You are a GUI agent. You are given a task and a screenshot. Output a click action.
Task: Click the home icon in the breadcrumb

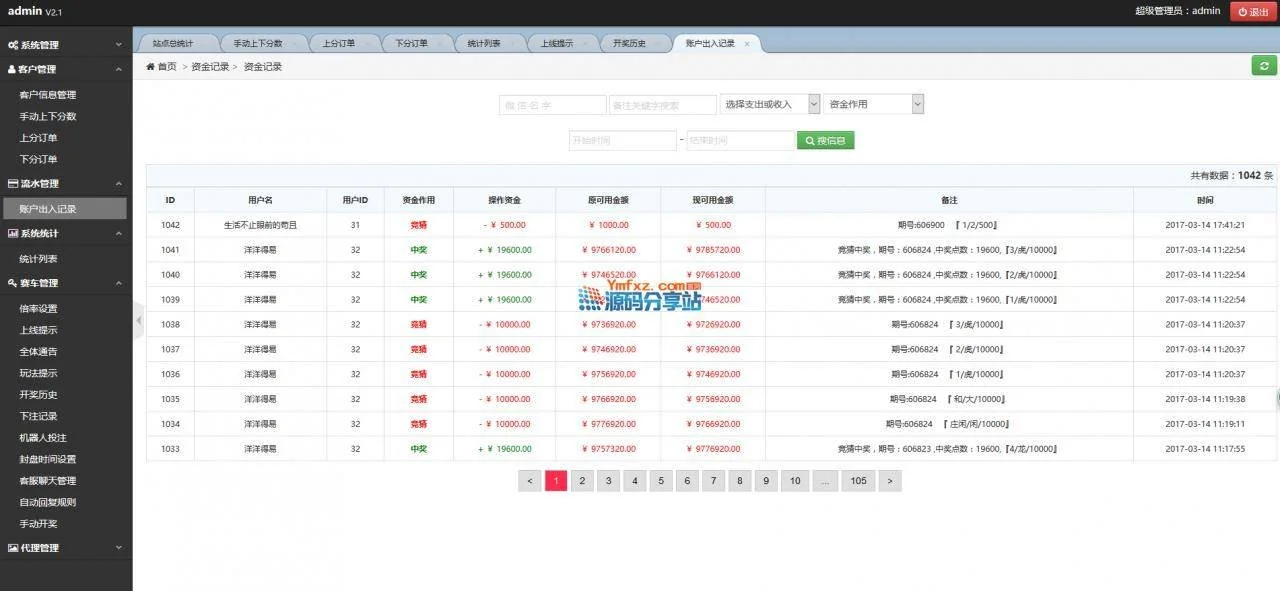click(x=151, y=67)
